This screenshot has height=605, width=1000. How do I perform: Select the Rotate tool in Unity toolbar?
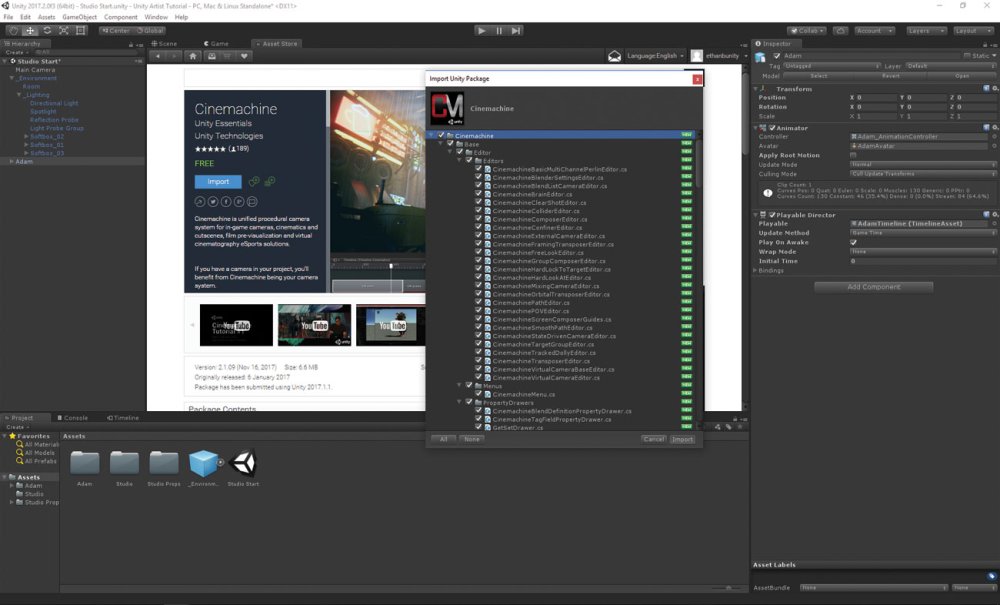pos(47,31)
